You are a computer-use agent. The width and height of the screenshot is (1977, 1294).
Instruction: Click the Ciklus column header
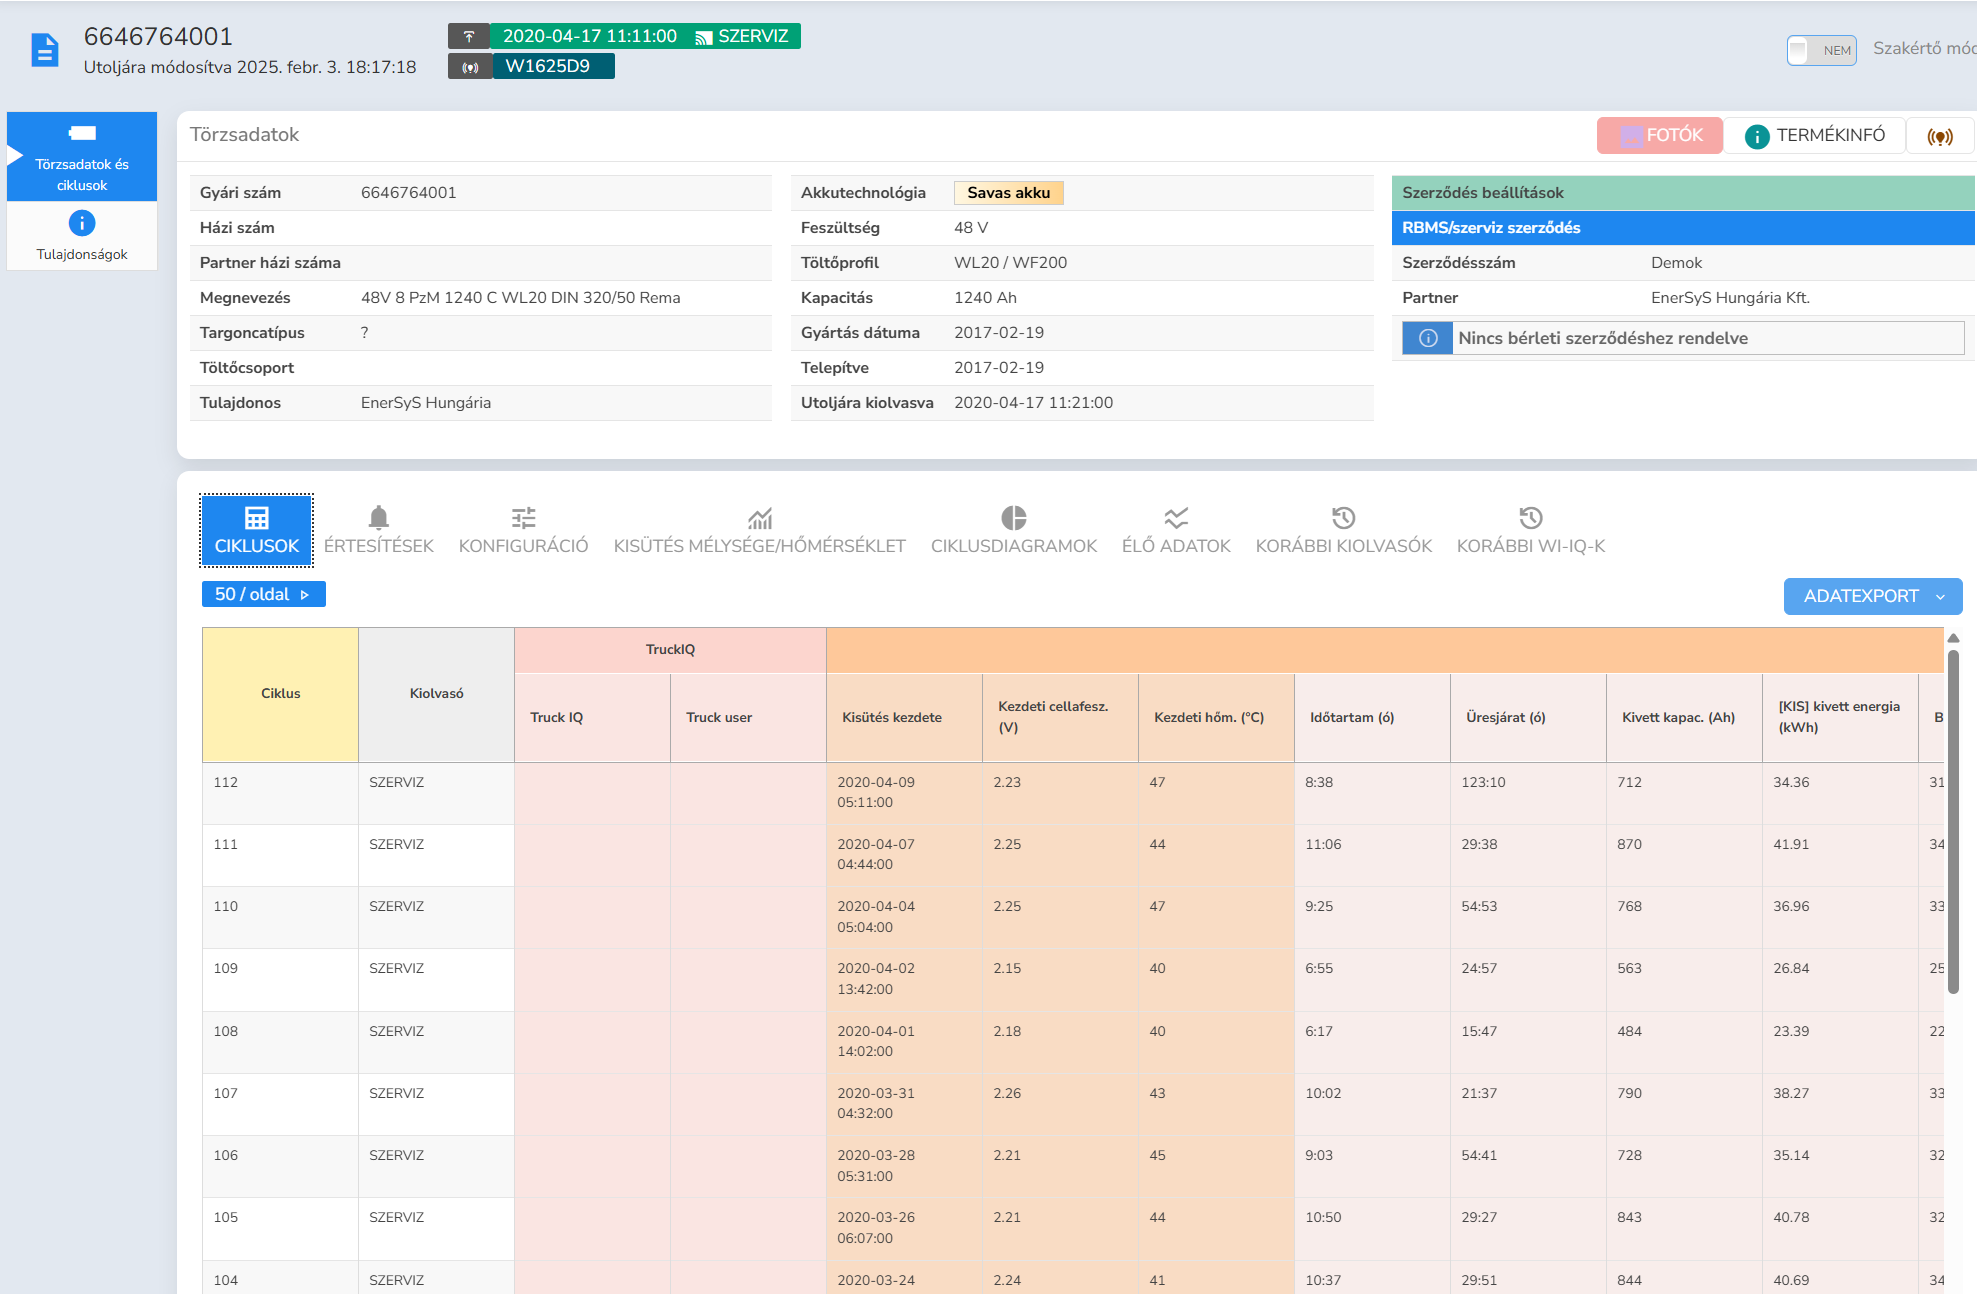pos(280,694)
